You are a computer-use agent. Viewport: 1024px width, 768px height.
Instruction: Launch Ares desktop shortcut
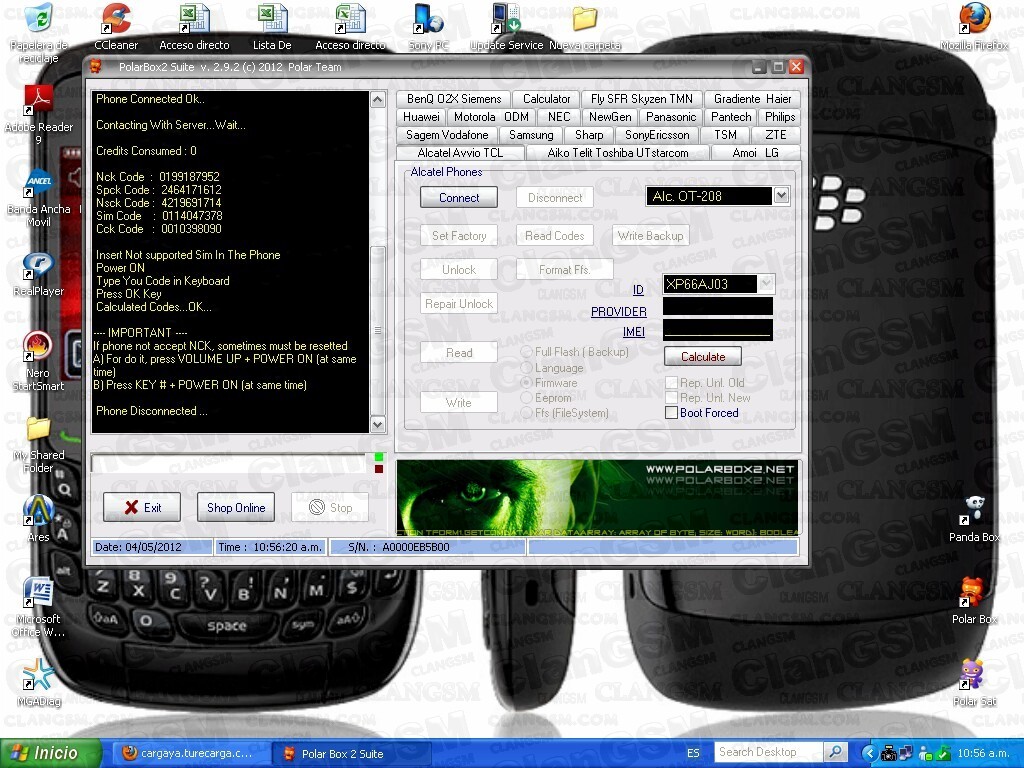point(39,519)
